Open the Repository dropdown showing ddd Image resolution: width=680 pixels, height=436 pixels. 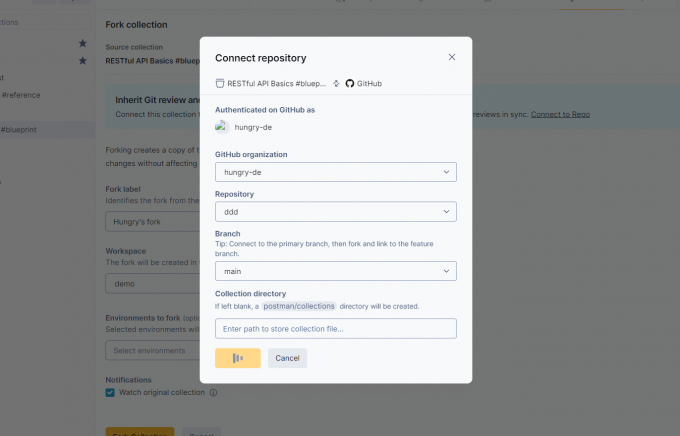pyautogui.click(x=336, y=212)
